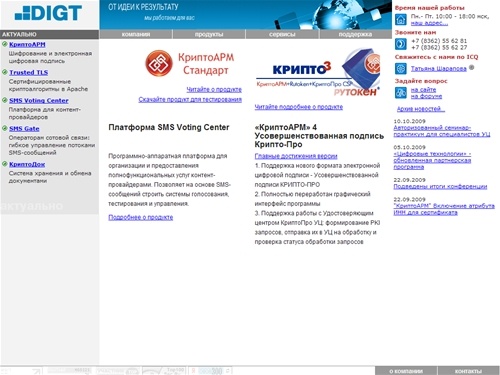Open the Крипто3 Рутокен banner image
This screenshot has height=375, width=500.
tap(318, 72)
